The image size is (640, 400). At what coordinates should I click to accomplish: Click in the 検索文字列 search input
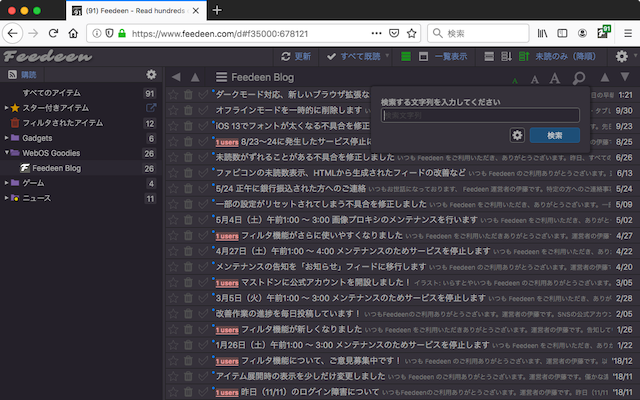(480, 116)
